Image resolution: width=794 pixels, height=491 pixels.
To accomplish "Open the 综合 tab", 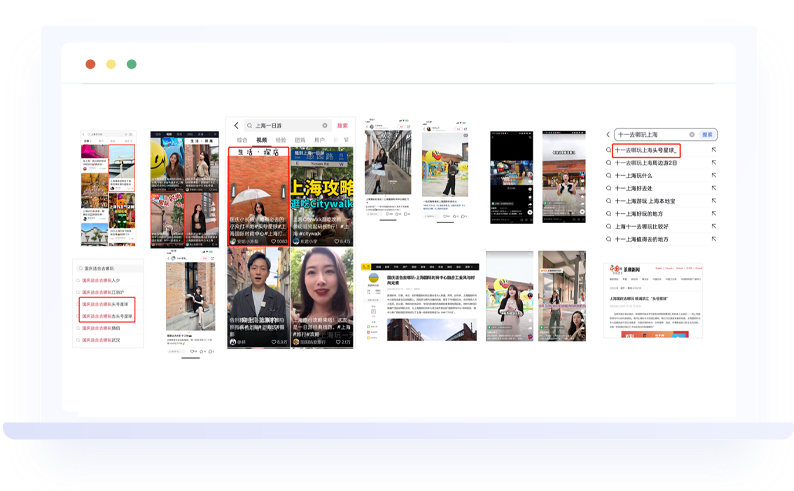I will [x=242, y=140].
